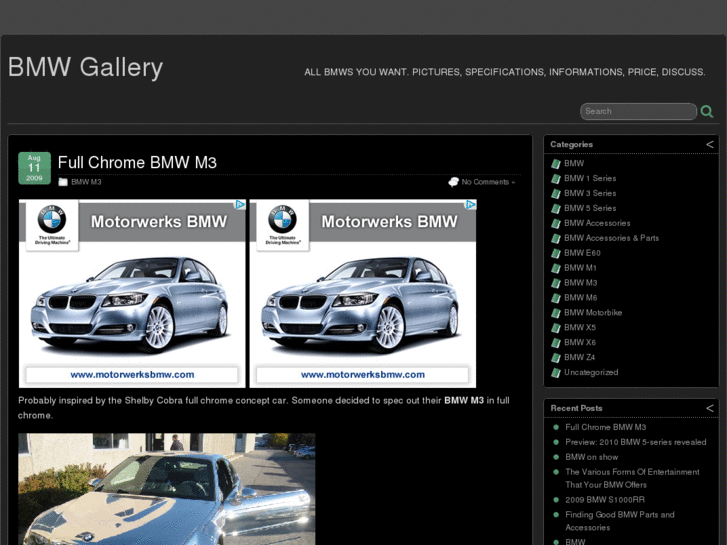Open the BMW M3 category in sidebar
Image resolution: width=727 pixels, height=545 pixels.
point(581,282)
